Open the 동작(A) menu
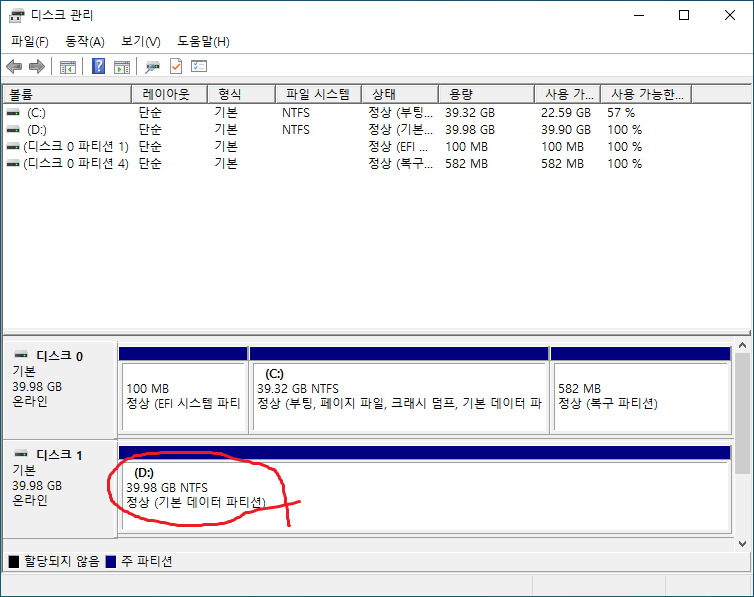Image resolution: width=754 pixels, height=597 pixels. [x=85, y=42]
